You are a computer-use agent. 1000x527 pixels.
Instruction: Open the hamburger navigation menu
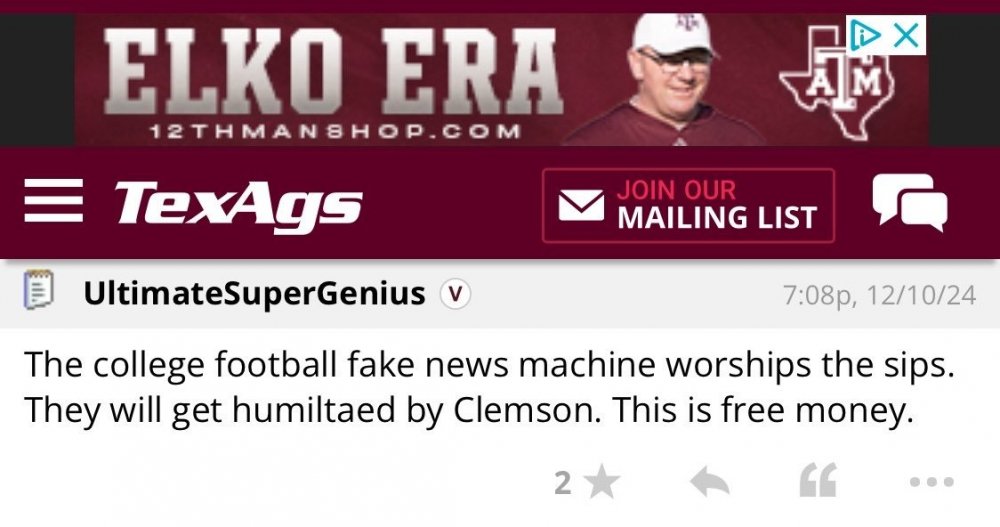(x=53, y=203)
